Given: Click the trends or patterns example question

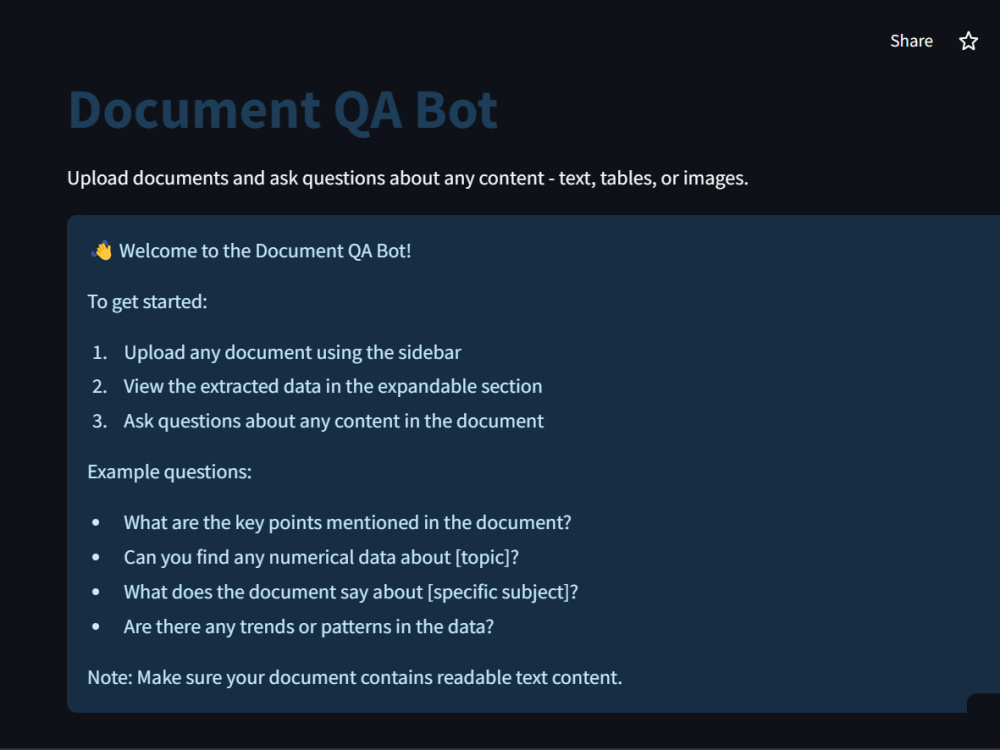Looking at the screenshot, I should [309, 627].
